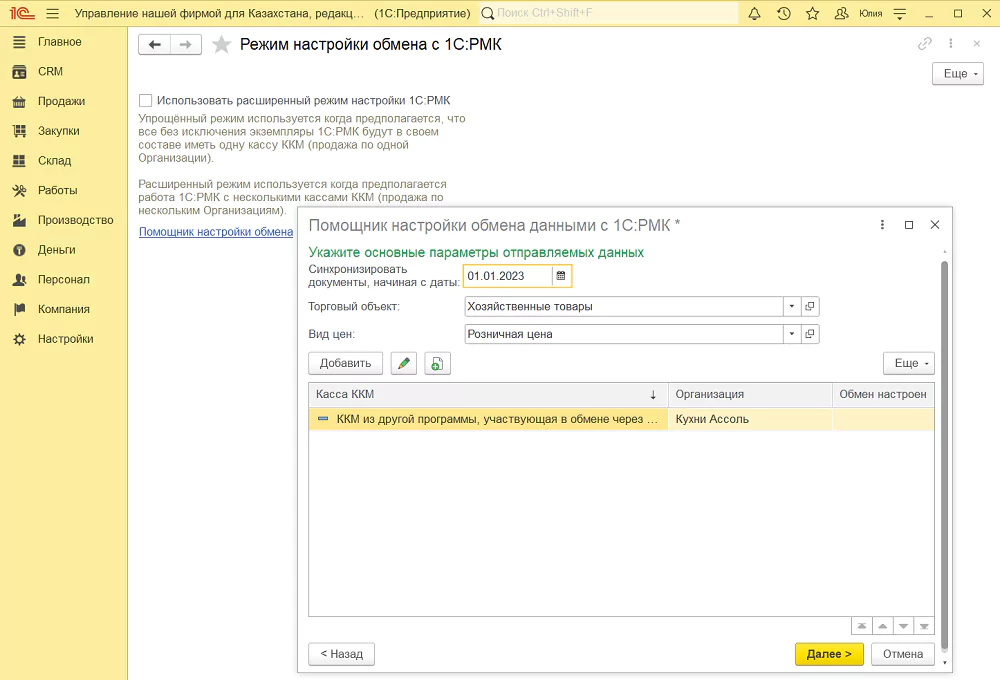
Task: Add page to favorites with gray star
Action: [x=221, y=44]
